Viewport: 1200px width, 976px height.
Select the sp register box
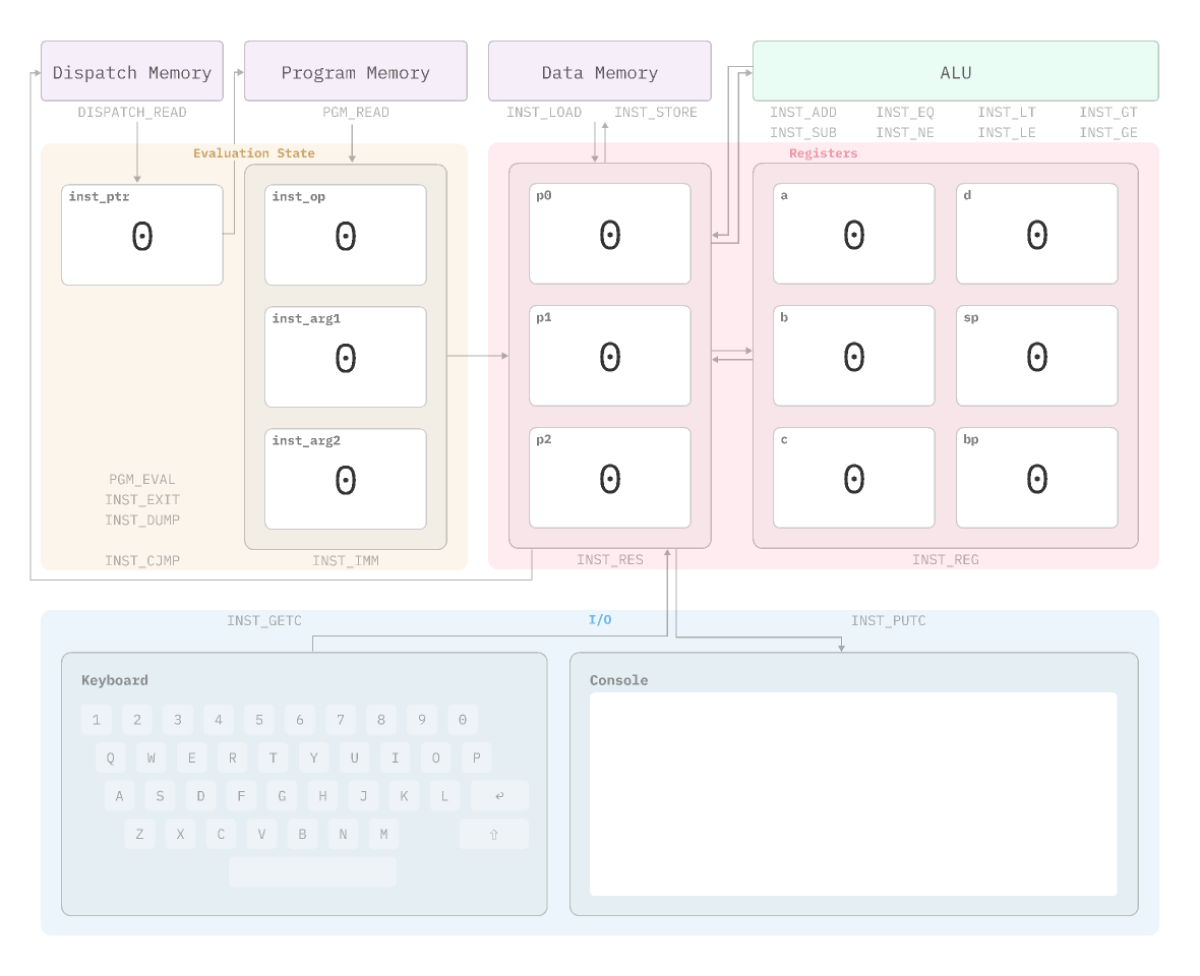click(x=1037, y=355)
